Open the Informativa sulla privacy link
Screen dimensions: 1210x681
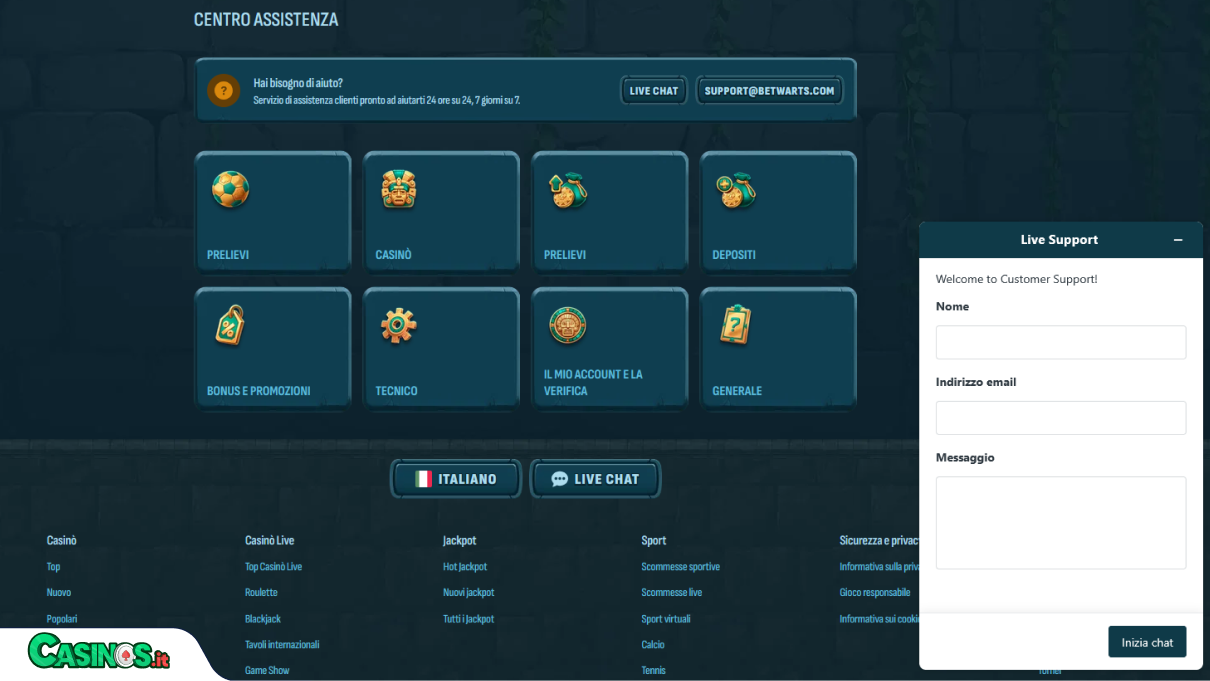point(879,567)
